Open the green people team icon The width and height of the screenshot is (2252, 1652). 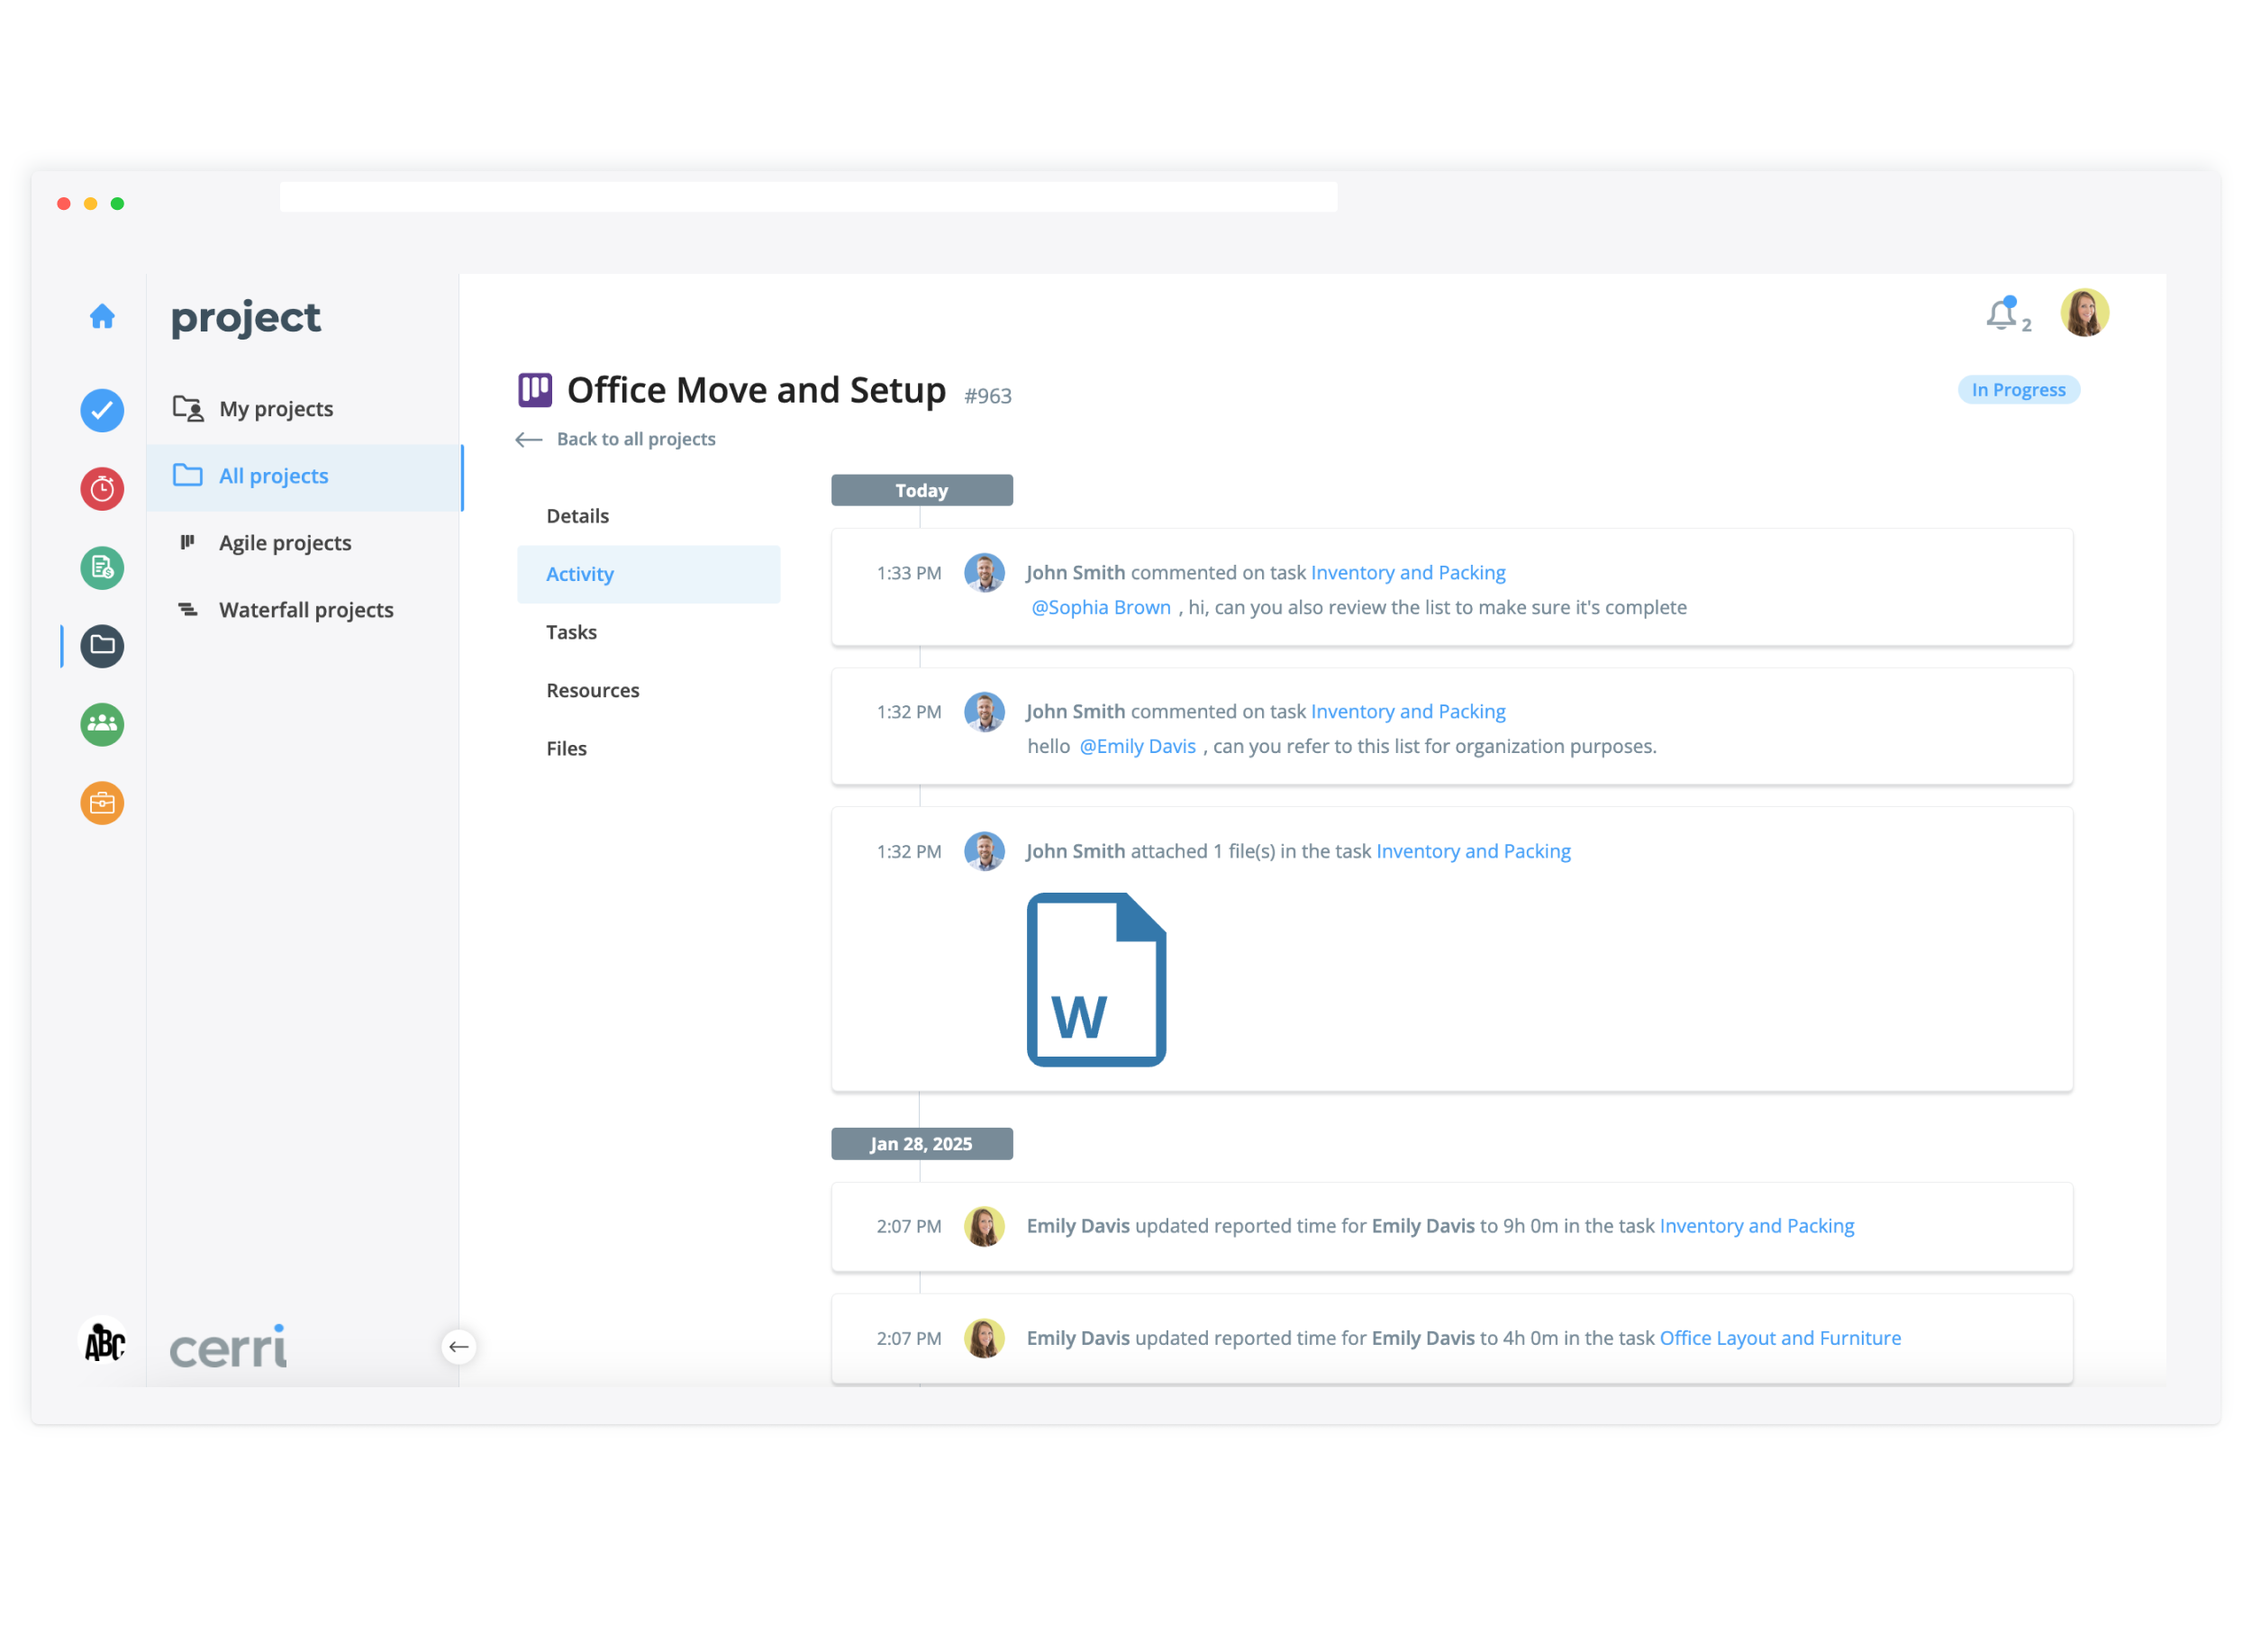[102, 724]
